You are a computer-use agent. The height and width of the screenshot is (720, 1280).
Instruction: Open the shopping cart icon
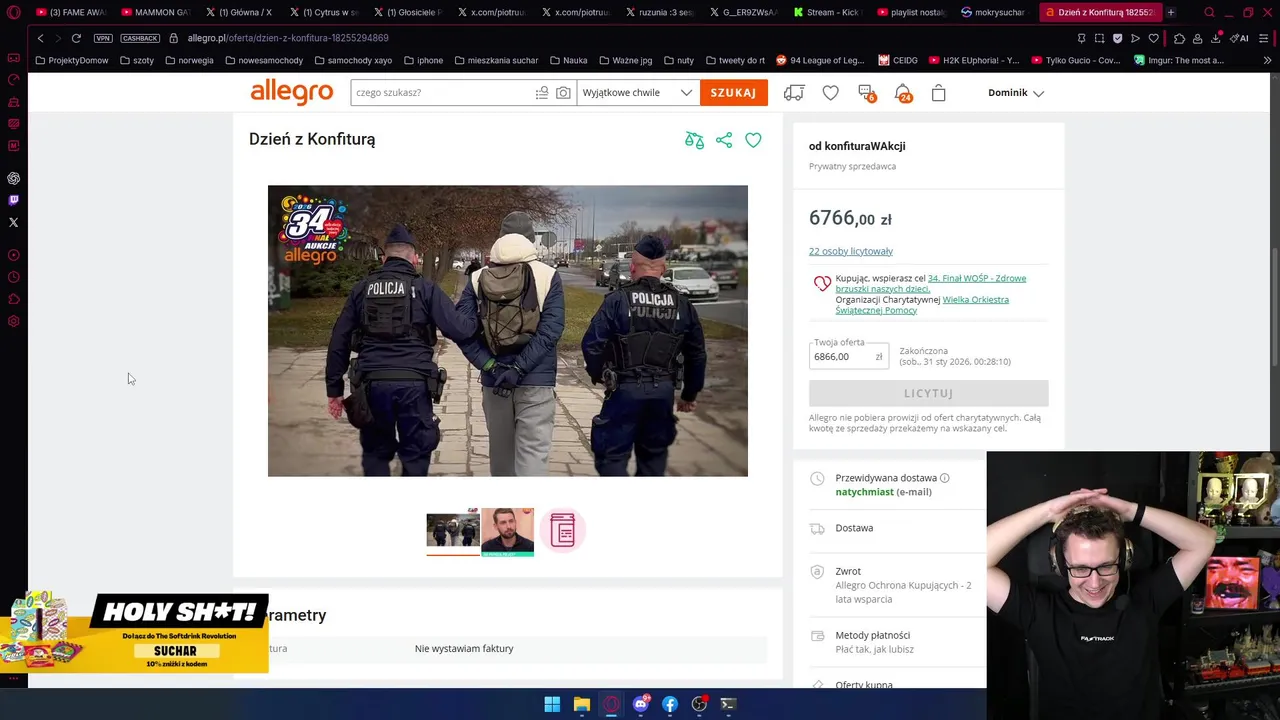coord(938,92)
